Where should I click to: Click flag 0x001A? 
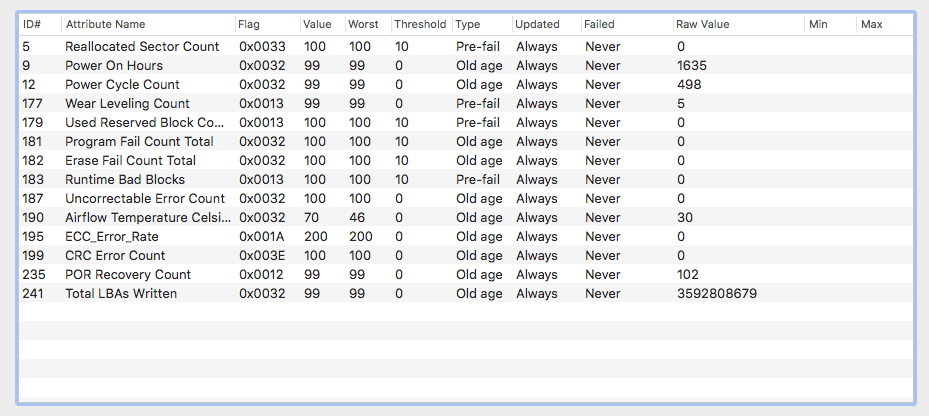point(262,236)
